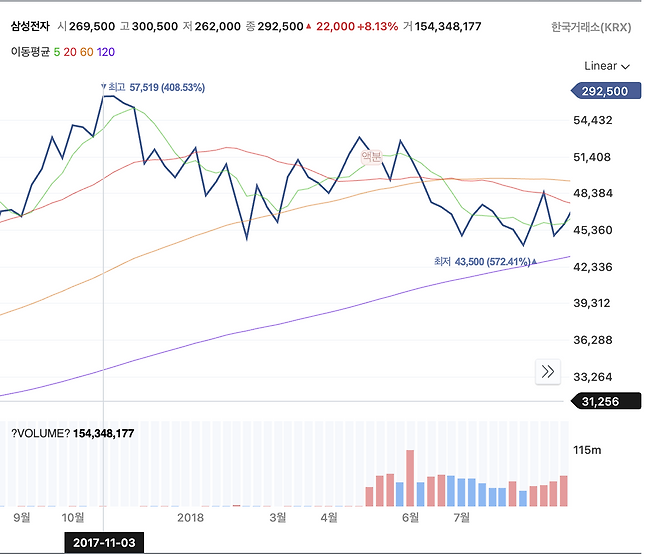This screenshot has height=560, width=658.
Task: Click the 2017-11-03 date marker
Action: pos(104,543)
